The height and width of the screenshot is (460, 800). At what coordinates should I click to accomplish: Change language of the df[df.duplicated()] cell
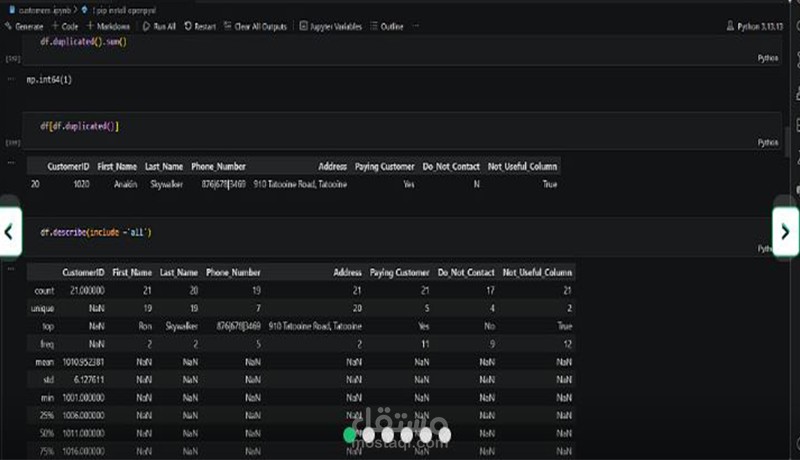pos(768,142)
